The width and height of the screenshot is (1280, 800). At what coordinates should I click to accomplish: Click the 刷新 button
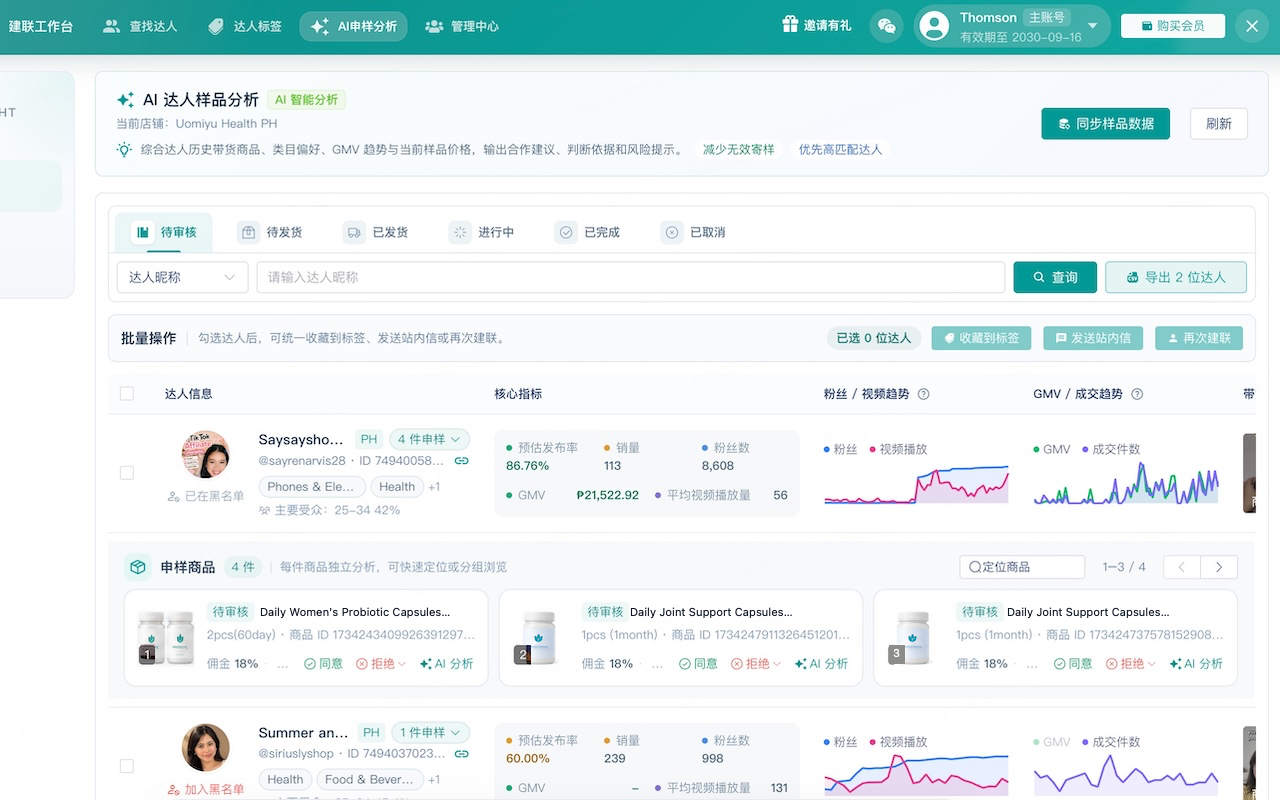[x=1218, y=124]
